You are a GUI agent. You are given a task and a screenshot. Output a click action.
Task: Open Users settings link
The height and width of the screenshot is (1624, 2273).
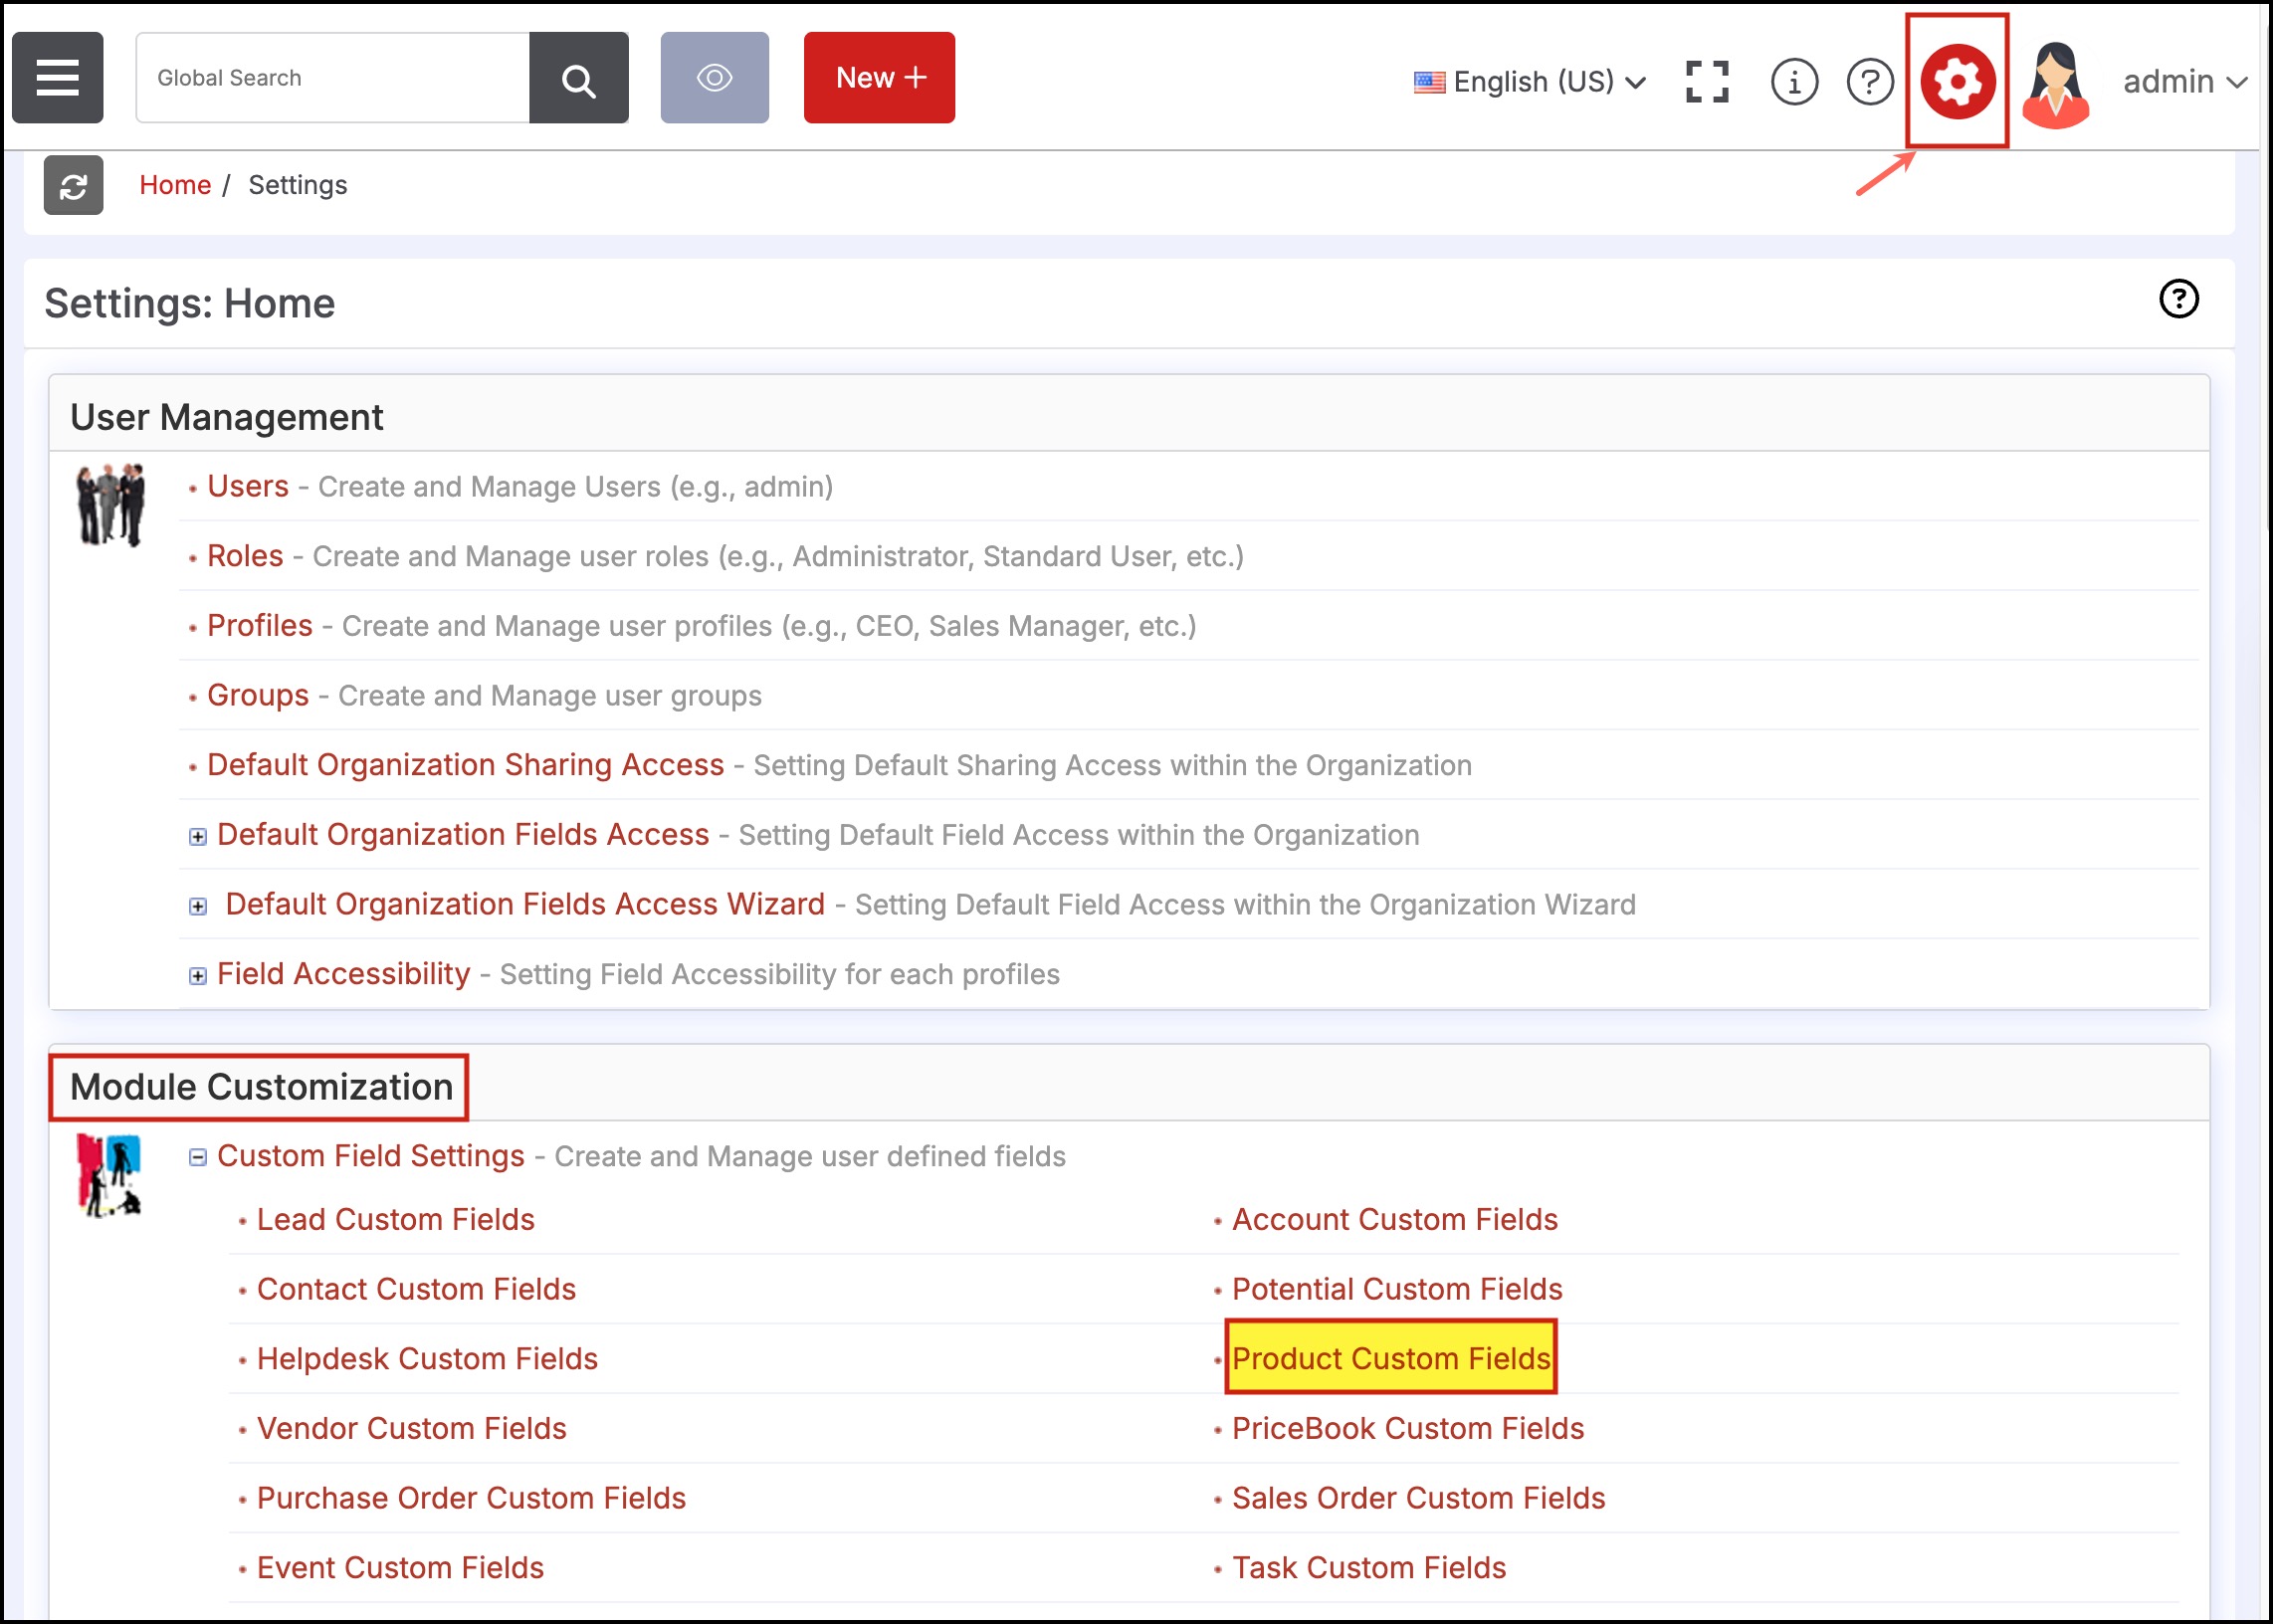tap(248, 487)
